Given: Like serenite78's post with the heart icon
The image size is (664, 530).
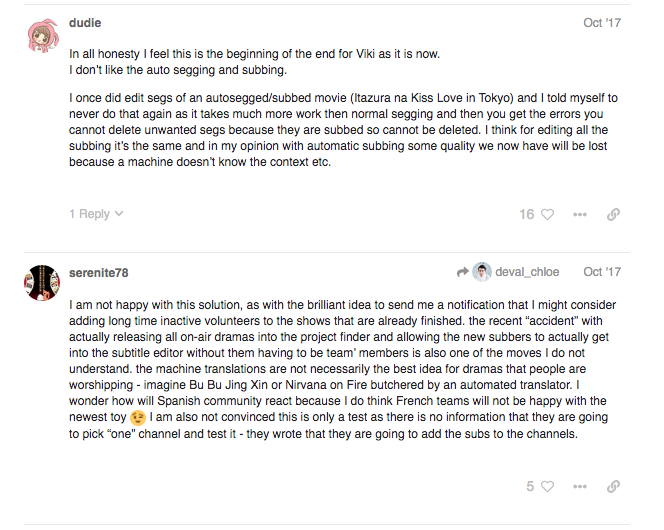Looking at the screenshot, I should [548, 486].
